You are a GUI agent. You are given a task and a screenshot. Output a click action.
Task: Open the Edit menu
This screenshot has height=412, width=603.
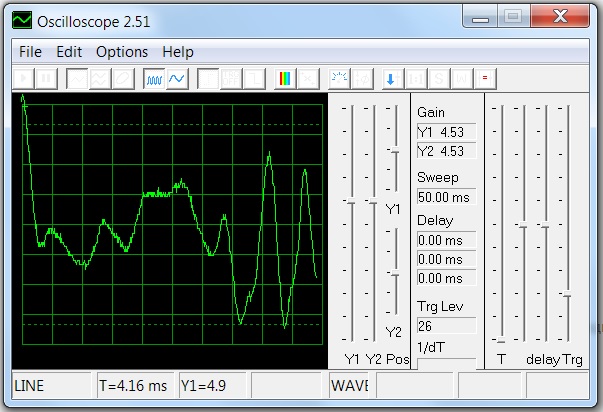click(69, 52)
